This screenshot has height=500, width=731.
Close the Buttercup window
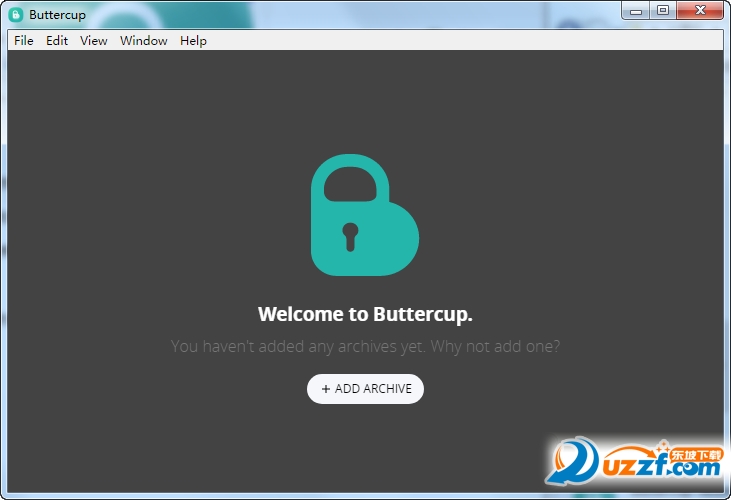tap(700, 11)
